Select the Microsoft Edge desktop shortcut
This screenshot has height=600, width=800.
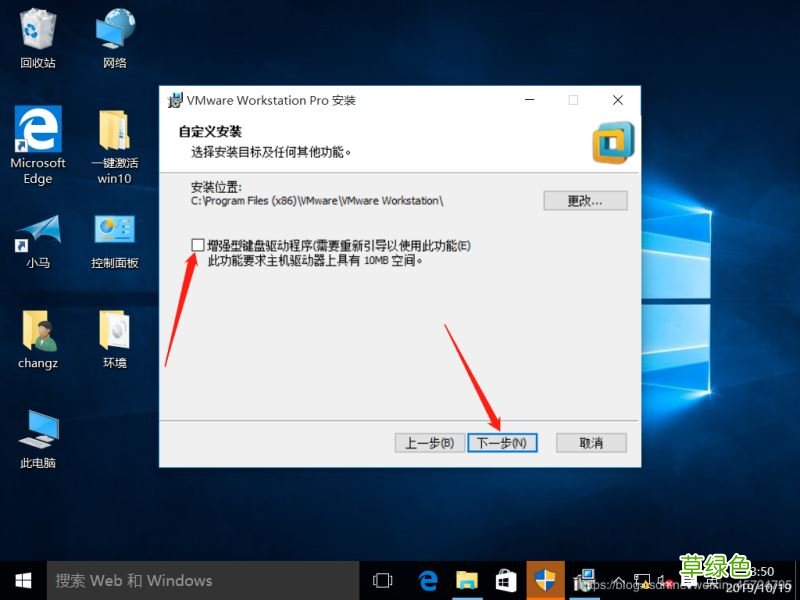pyautogui.click(x=38, y=145)
